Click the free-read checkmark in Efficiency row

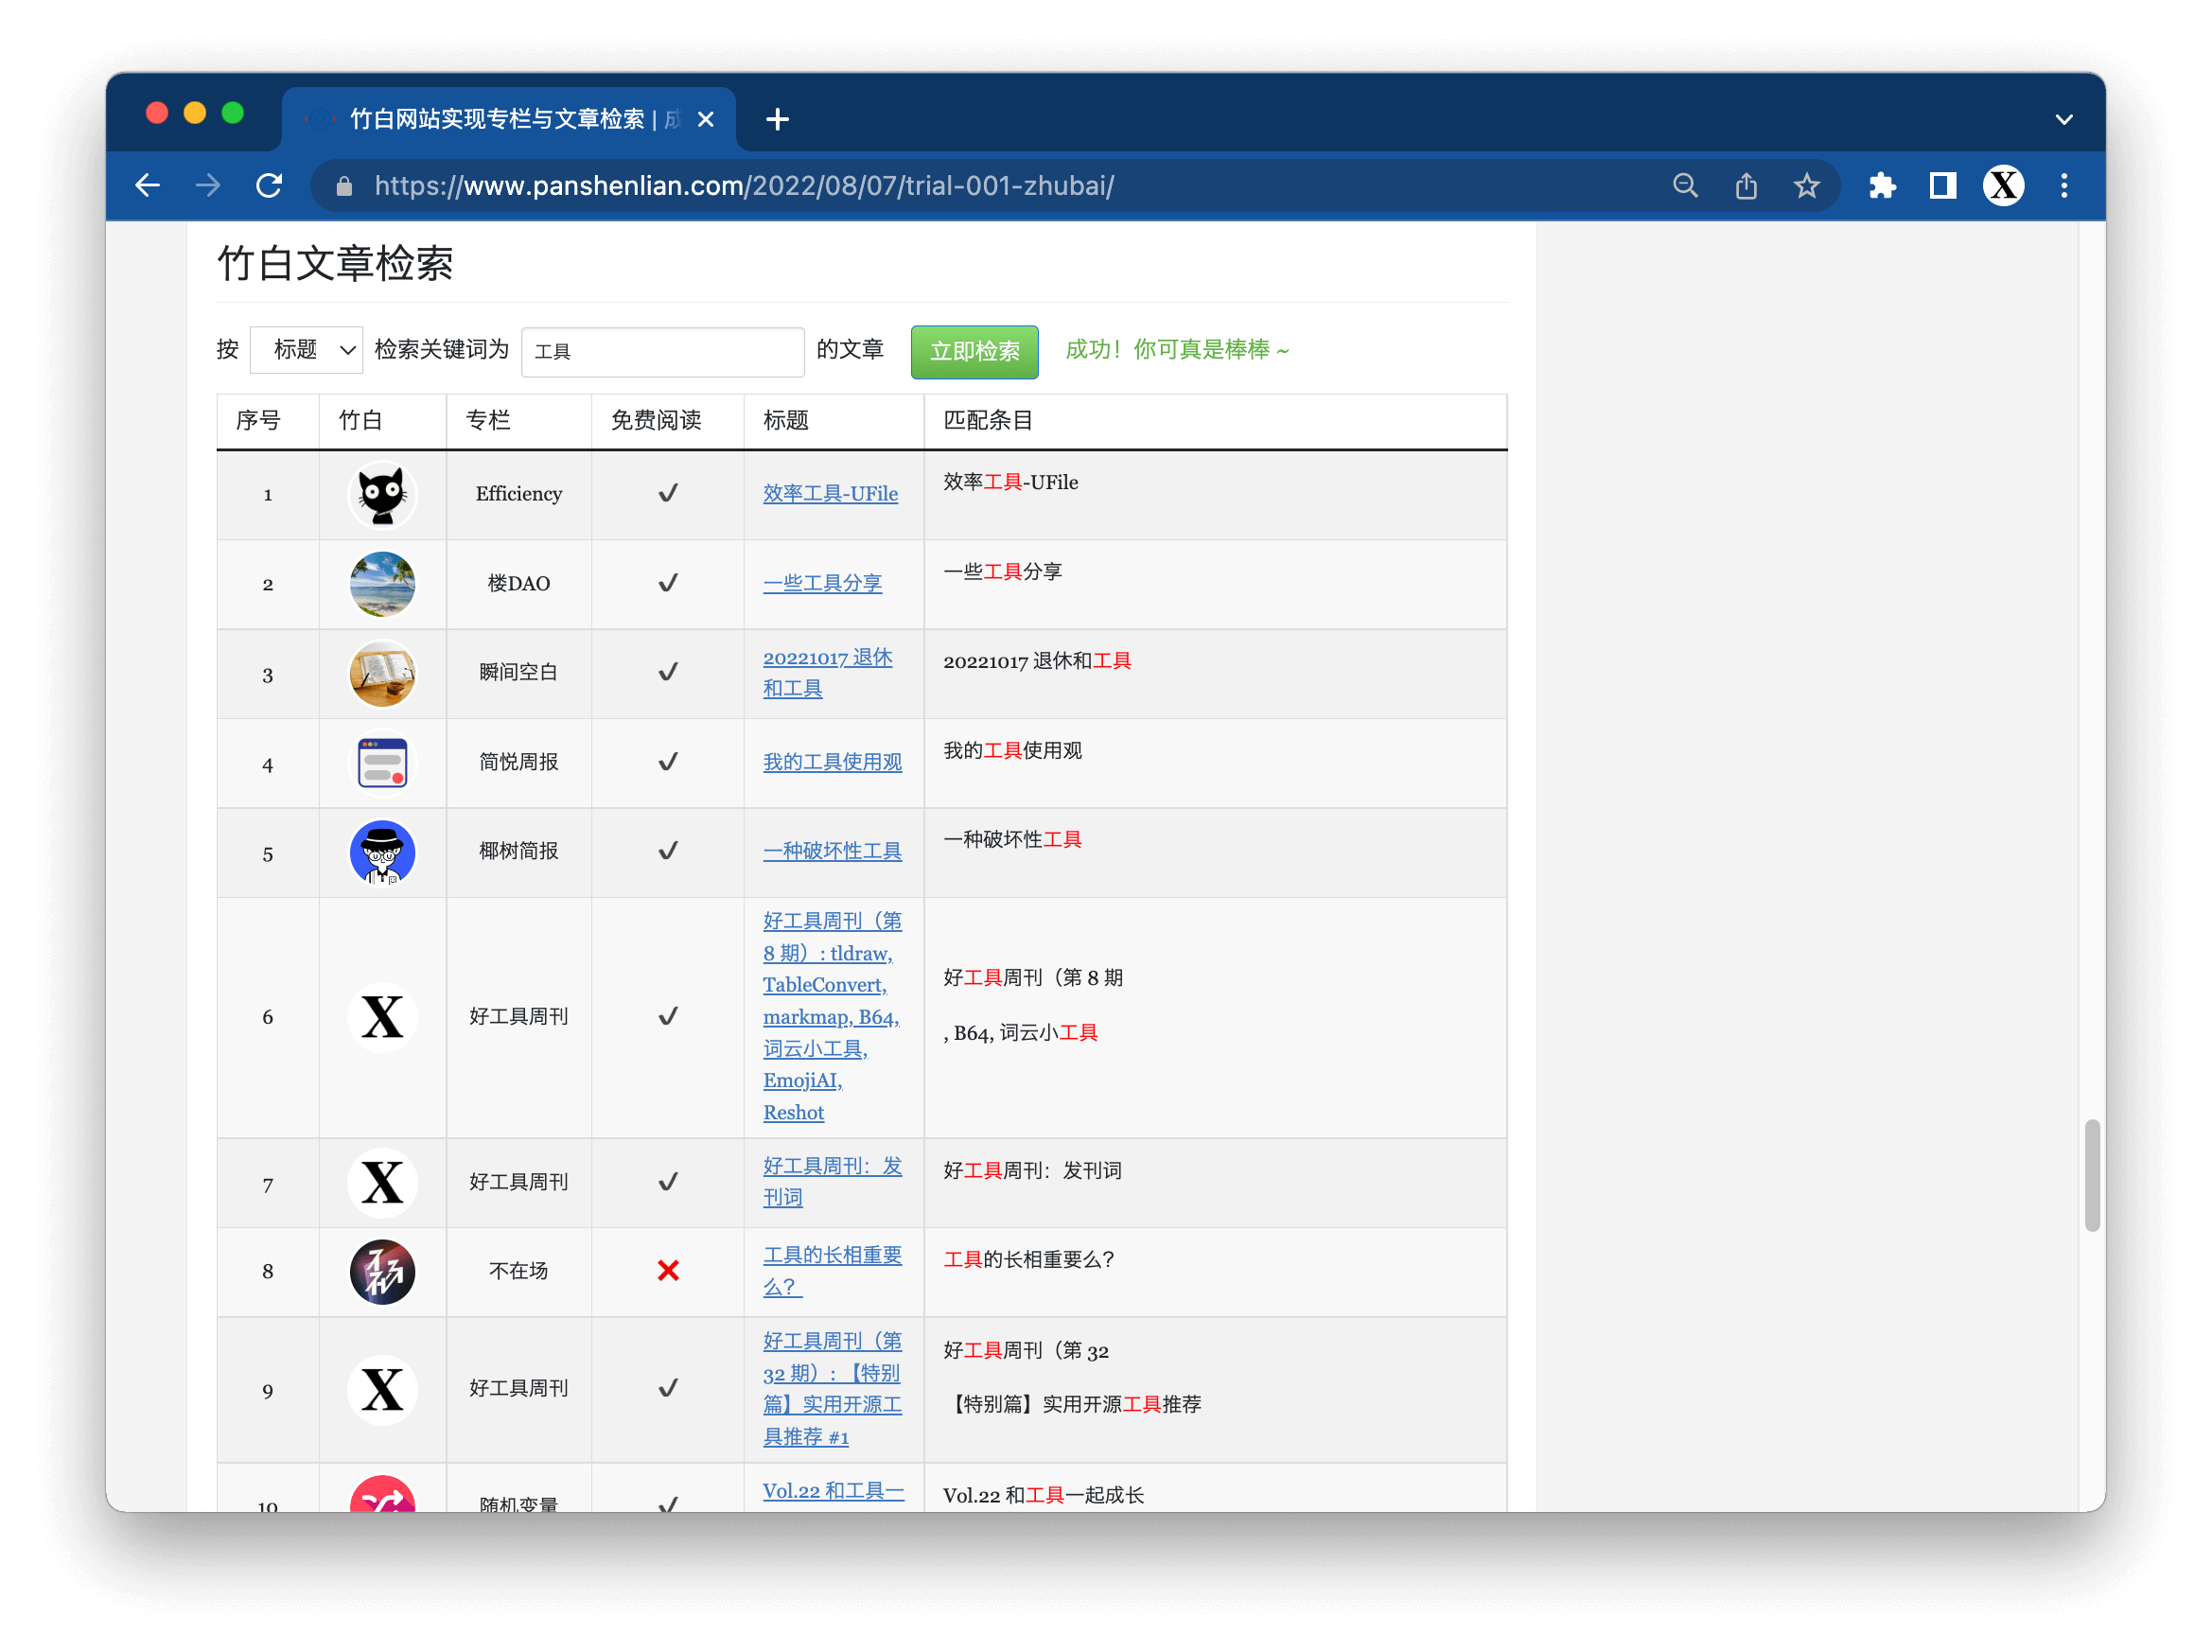pos(668,493)
